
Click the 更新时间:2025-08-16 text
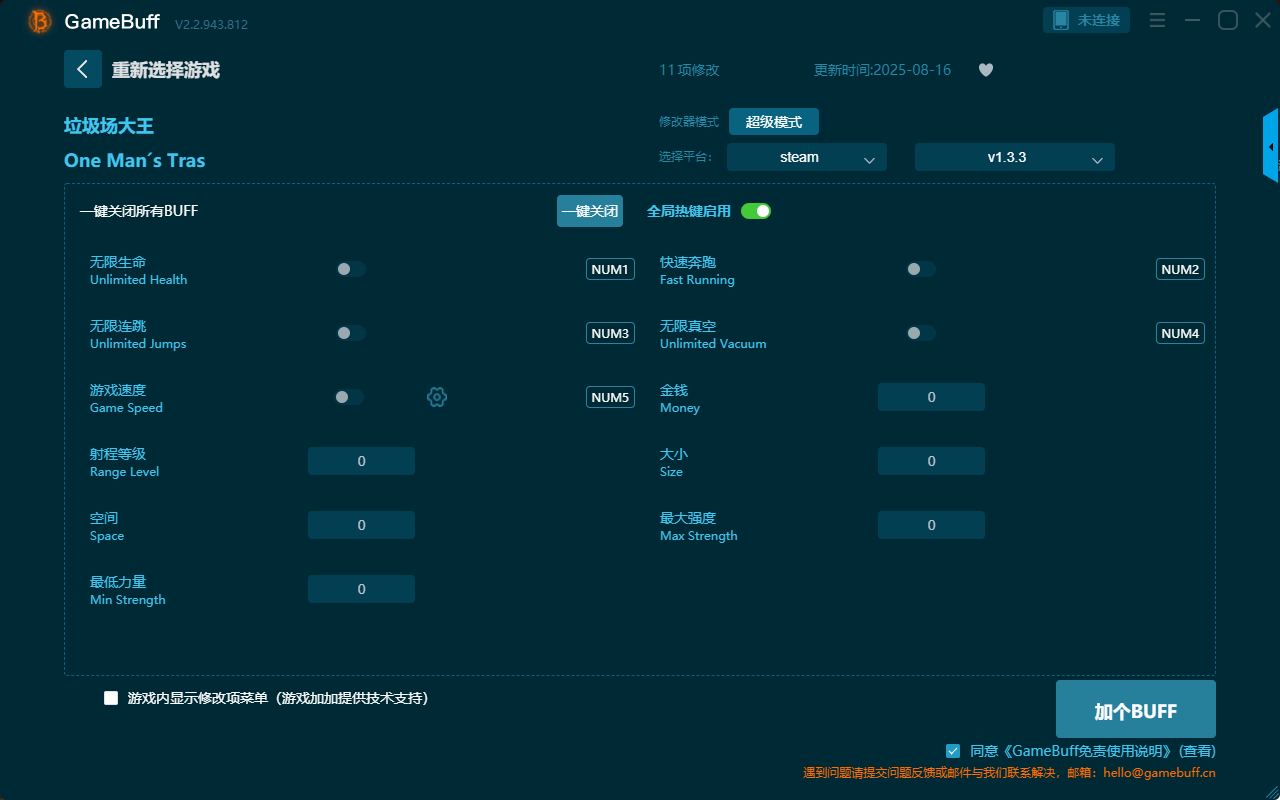[x=883, y=70]
